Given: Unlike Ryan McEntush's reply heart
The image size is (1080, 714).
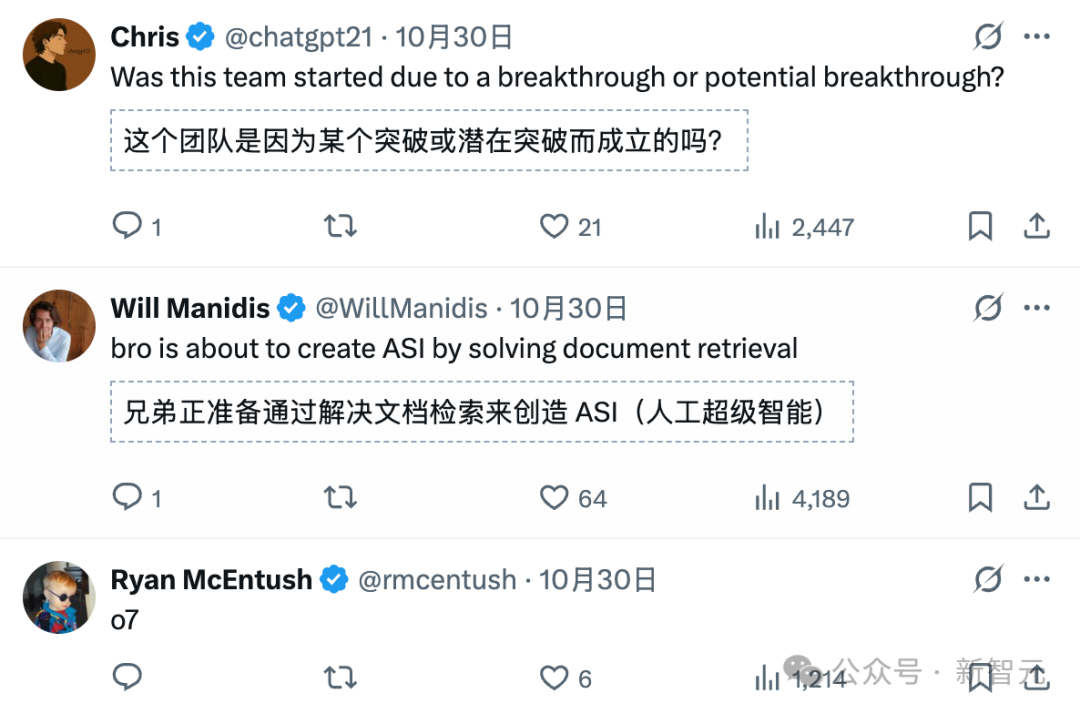Looking at the screenshot, I should pyautogui.click(x=554, y=677).
